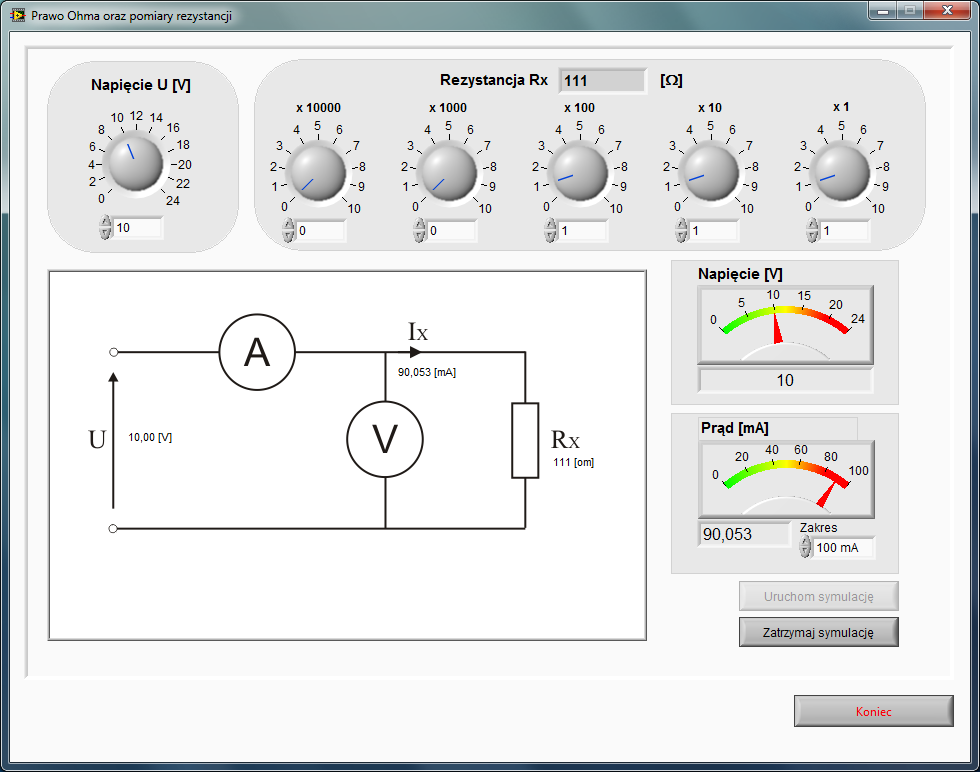Click the voltmeter V symbol in circuit
This screenshot has width=980, height=772.
tap(385, 439)
